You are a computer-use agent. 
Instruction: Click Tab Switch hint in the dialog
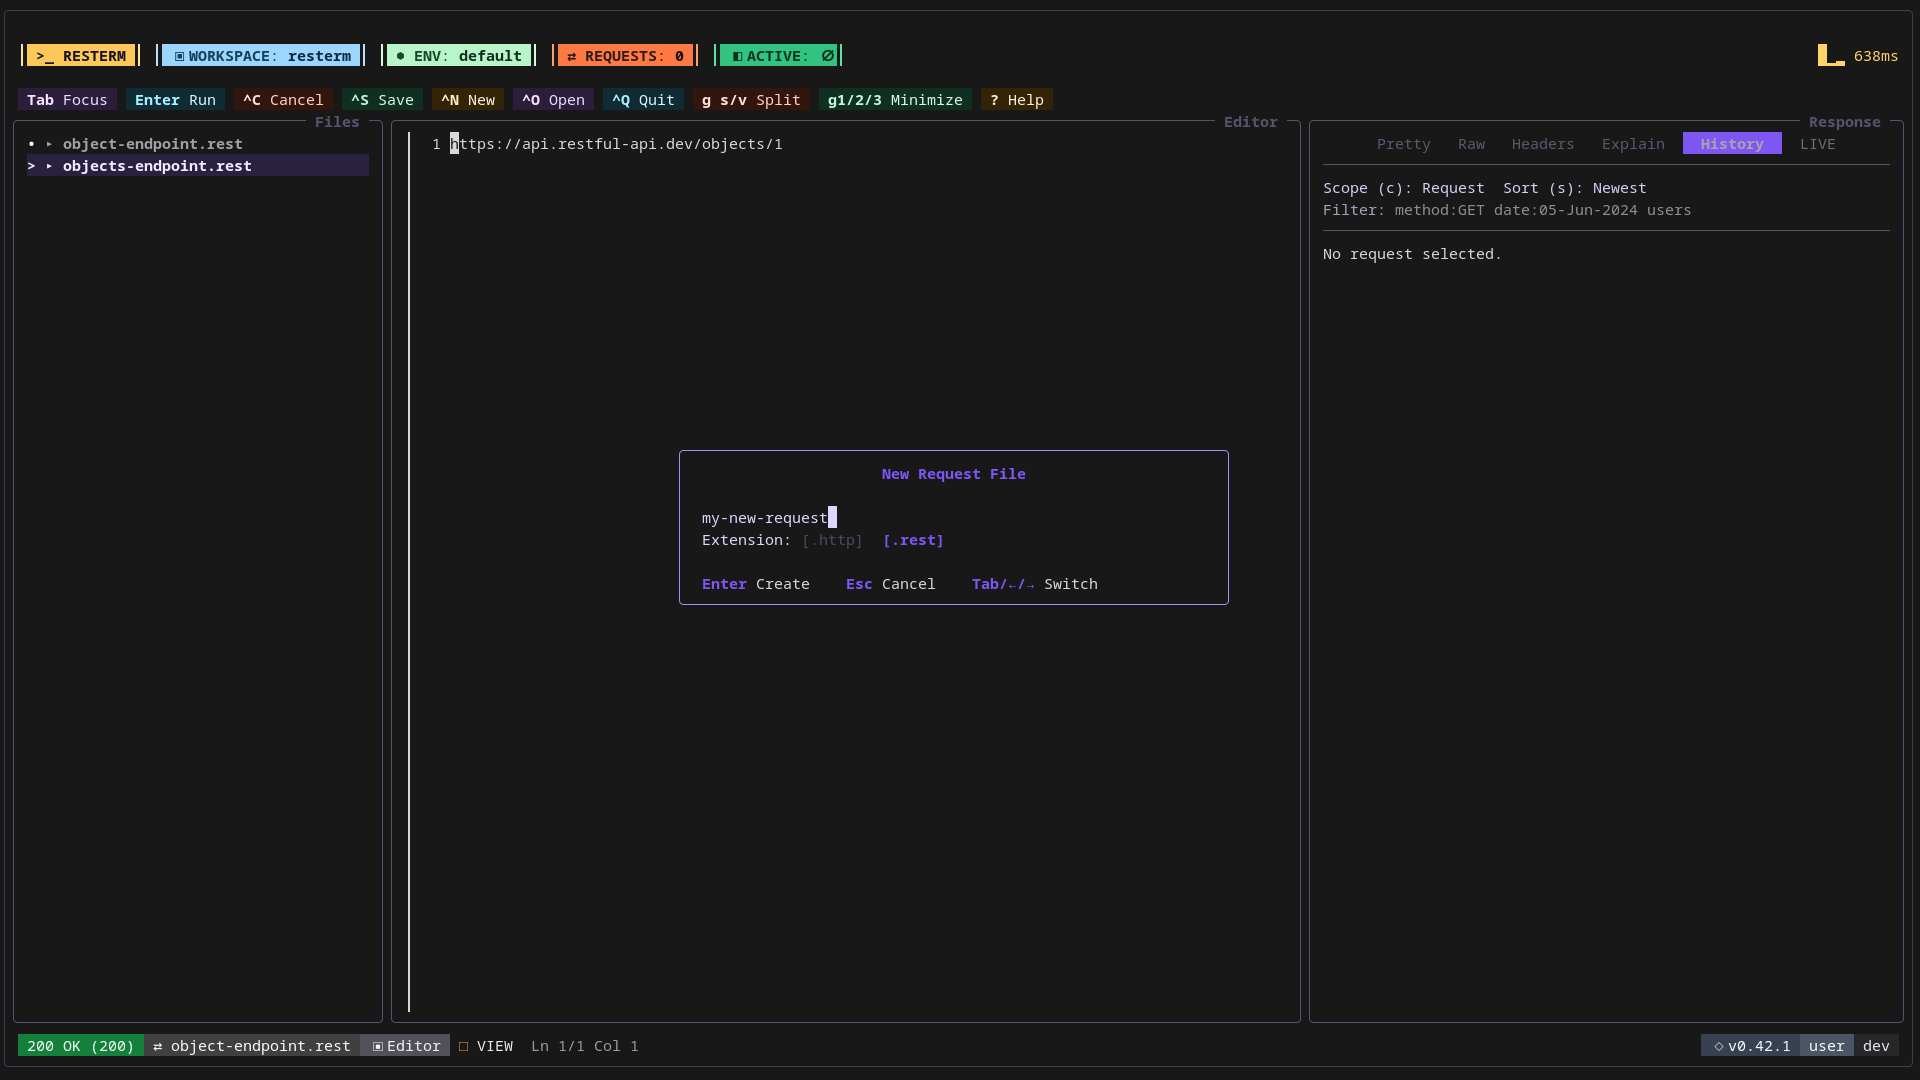pyautogui.click(x=1034, y=584)
